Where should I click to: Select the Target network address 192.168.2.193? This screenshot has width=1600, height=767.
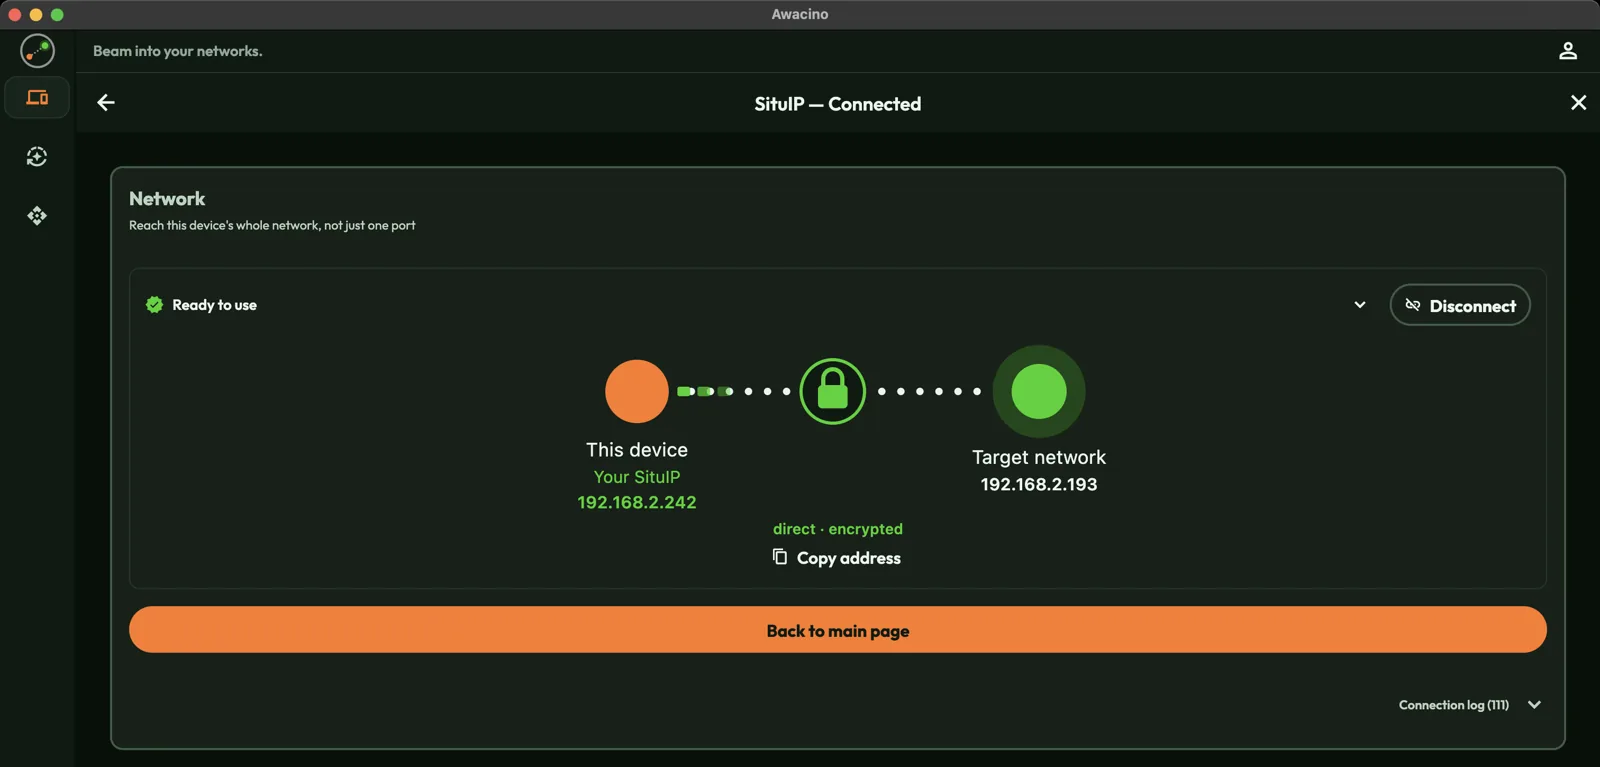point(1039,484)
